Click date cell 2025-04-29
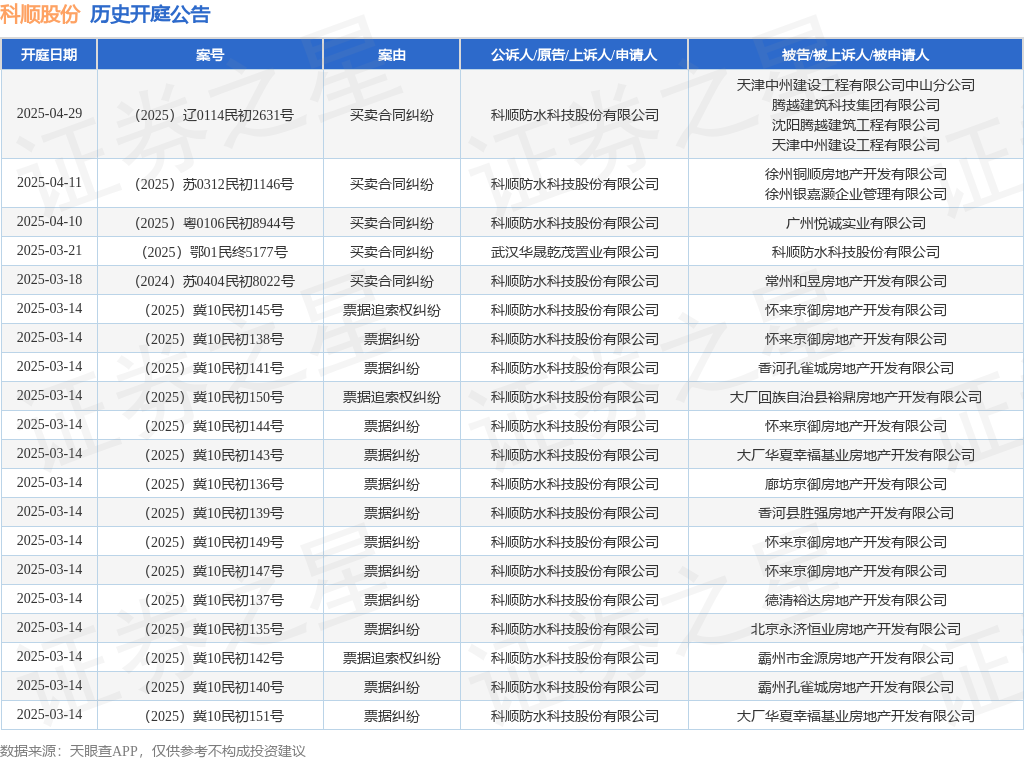Viewport: 1024px width, 760px height. coord(50,114)
